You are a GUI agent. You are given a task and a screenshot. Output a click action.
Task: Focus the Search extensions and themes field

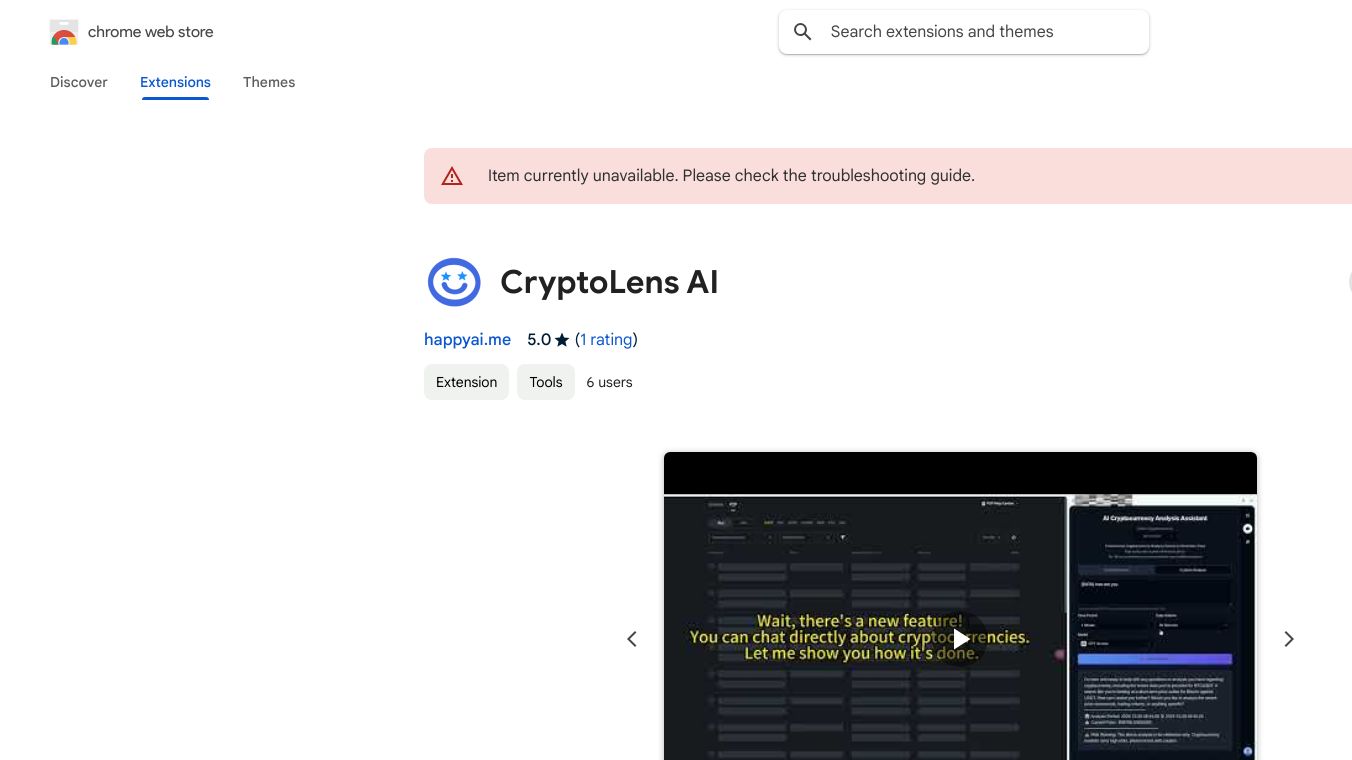[964, 32]
